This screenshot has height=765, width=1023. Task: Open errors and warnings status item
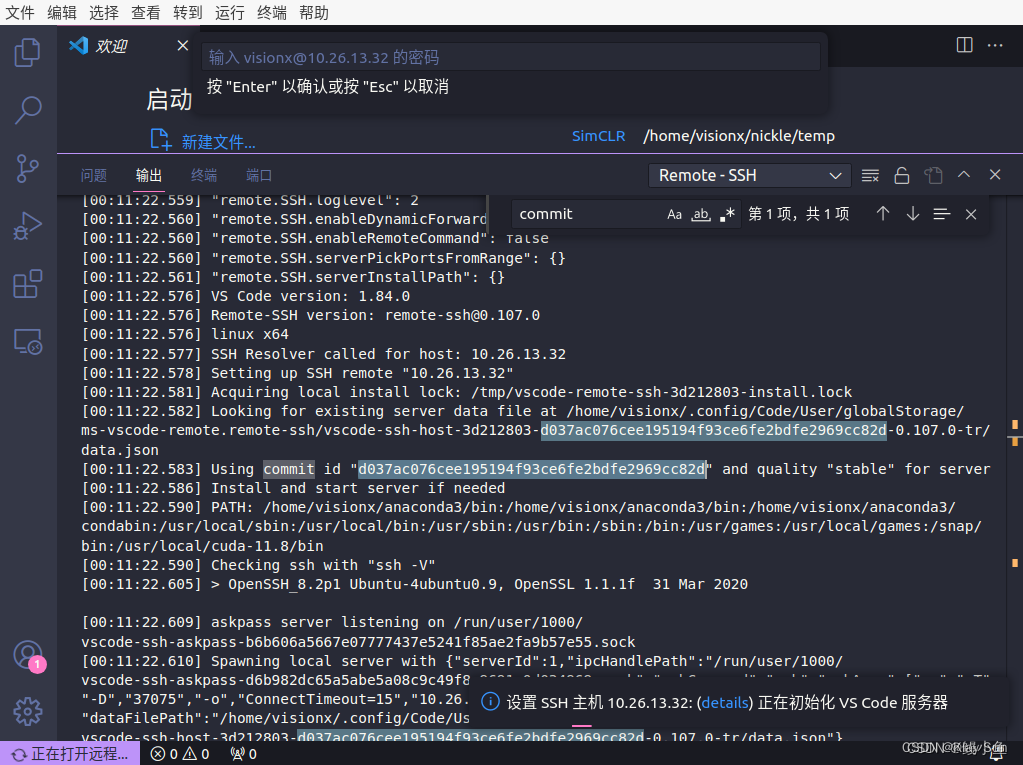pyautogui.click(x=180, y=754)
